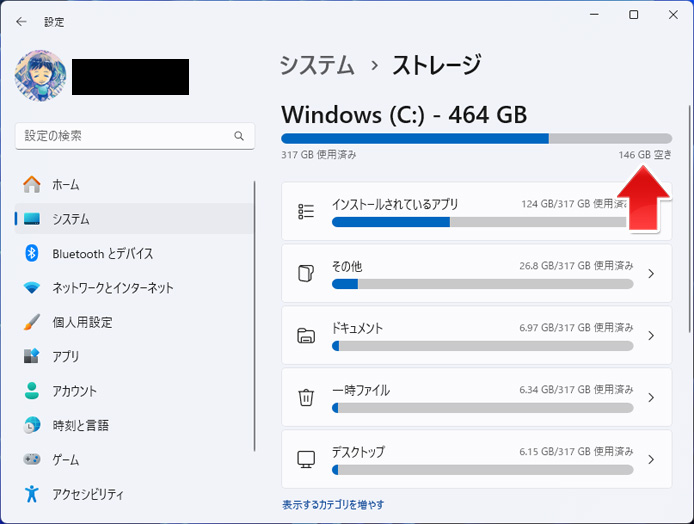
Task: Open インストールされているアプリ storage entry
Action: pyautogui.click(x=476, y=211)
